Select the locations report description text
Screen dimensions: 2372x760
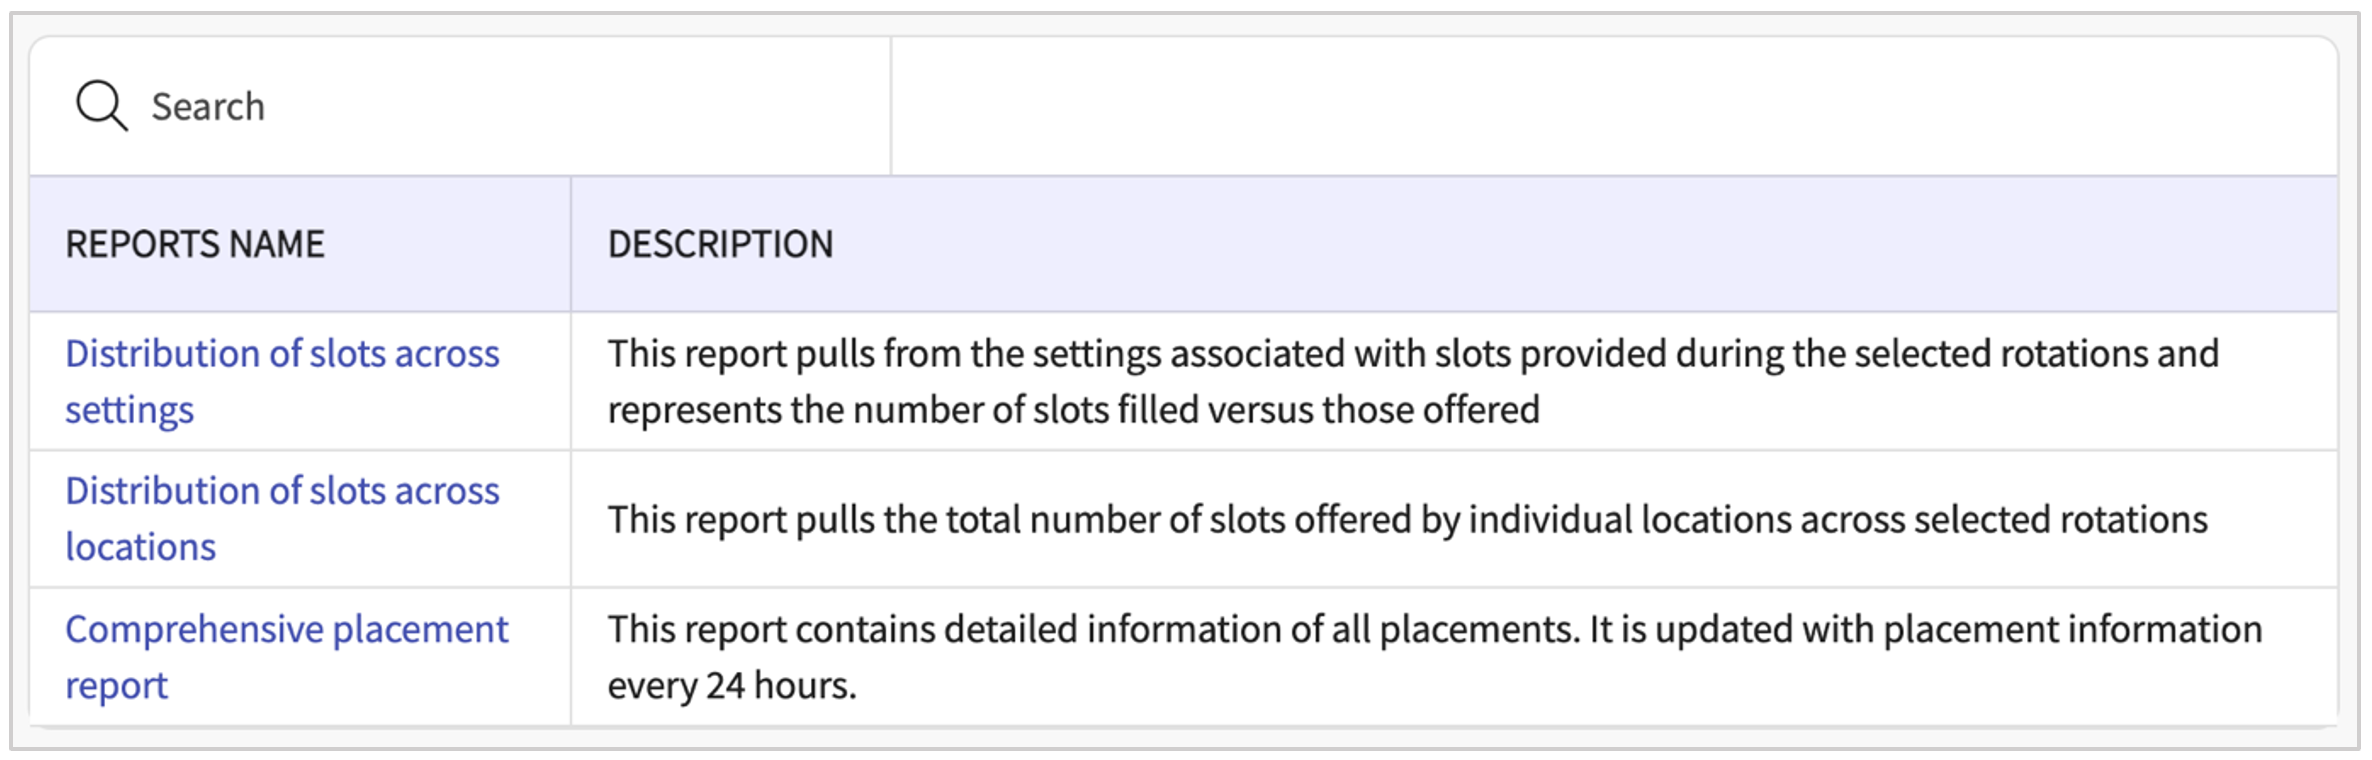coord(1407,519)
